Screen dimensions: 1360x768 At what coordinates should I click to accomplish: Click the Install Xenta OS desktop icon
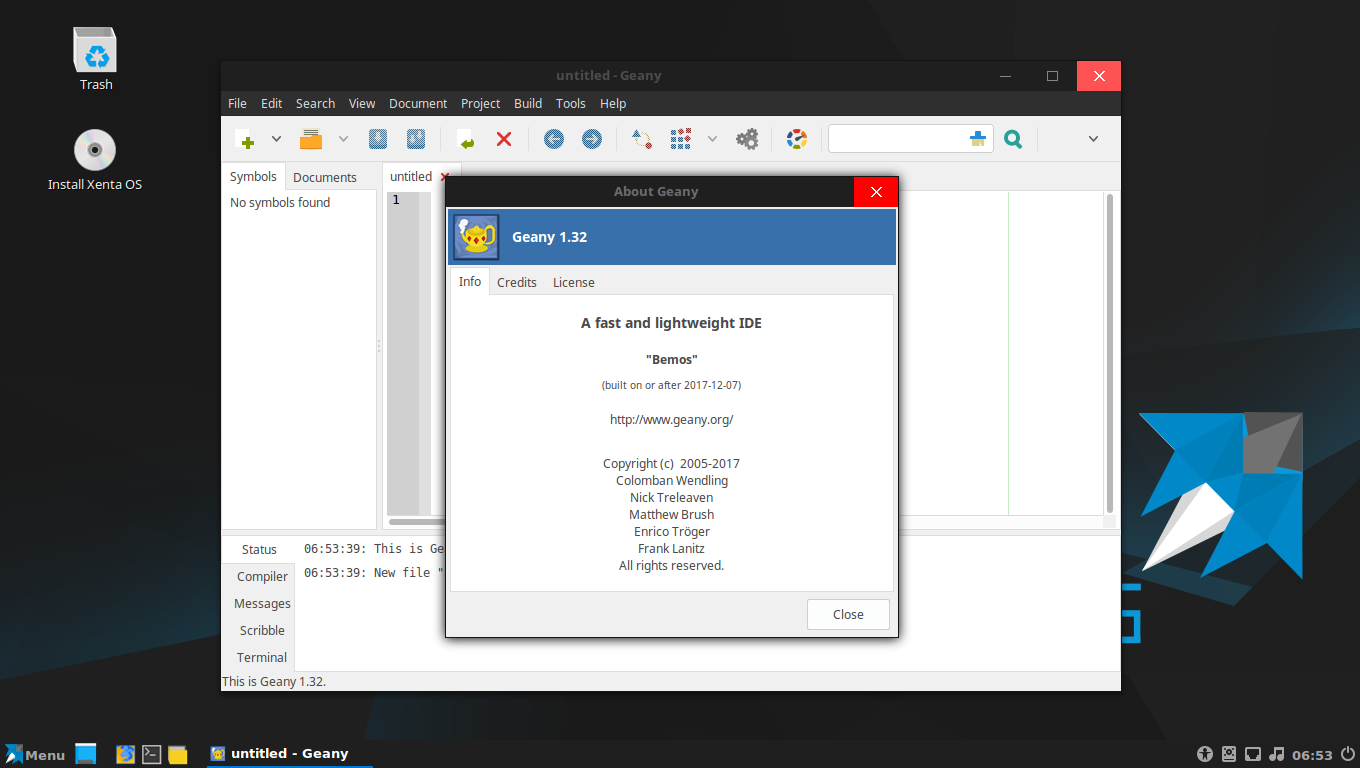pos(95,160)
